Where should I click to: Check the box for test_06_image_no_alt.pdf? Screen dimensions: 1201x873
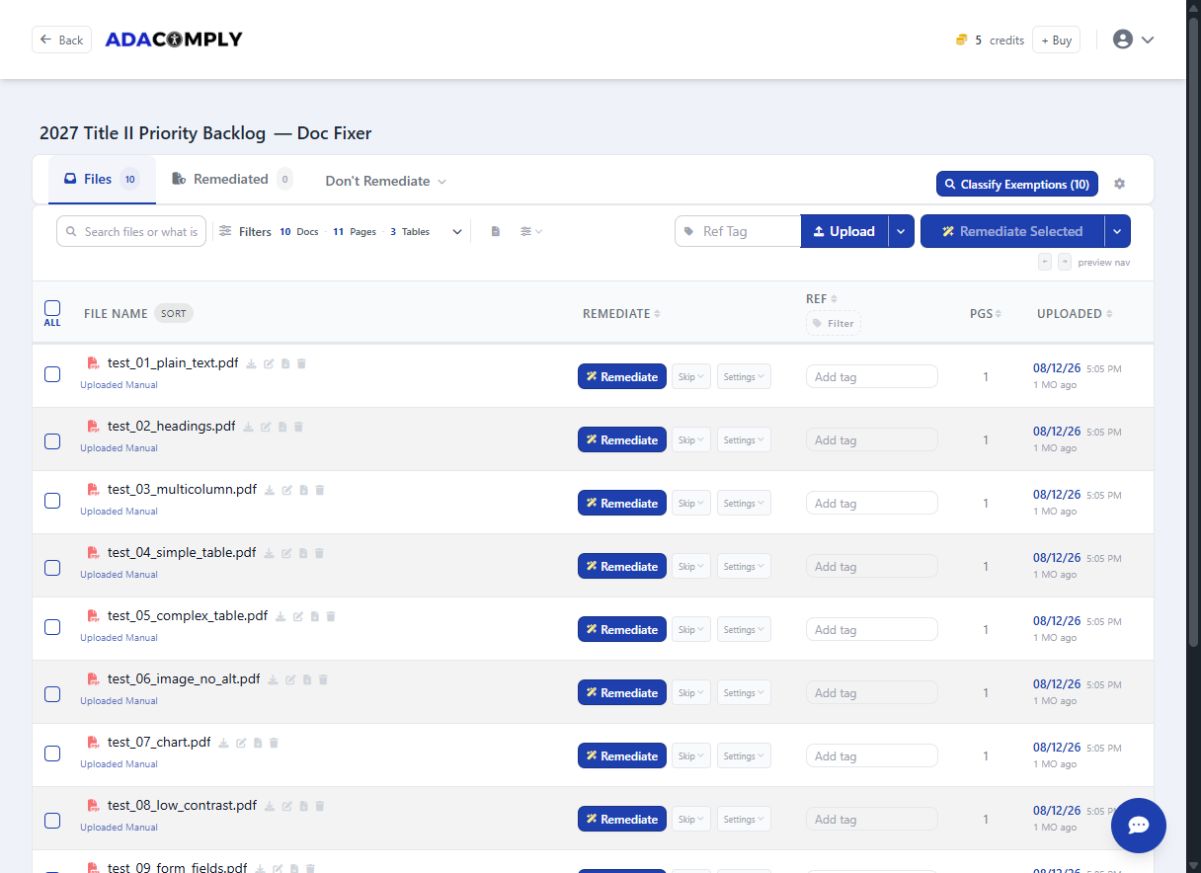[52, 693]
